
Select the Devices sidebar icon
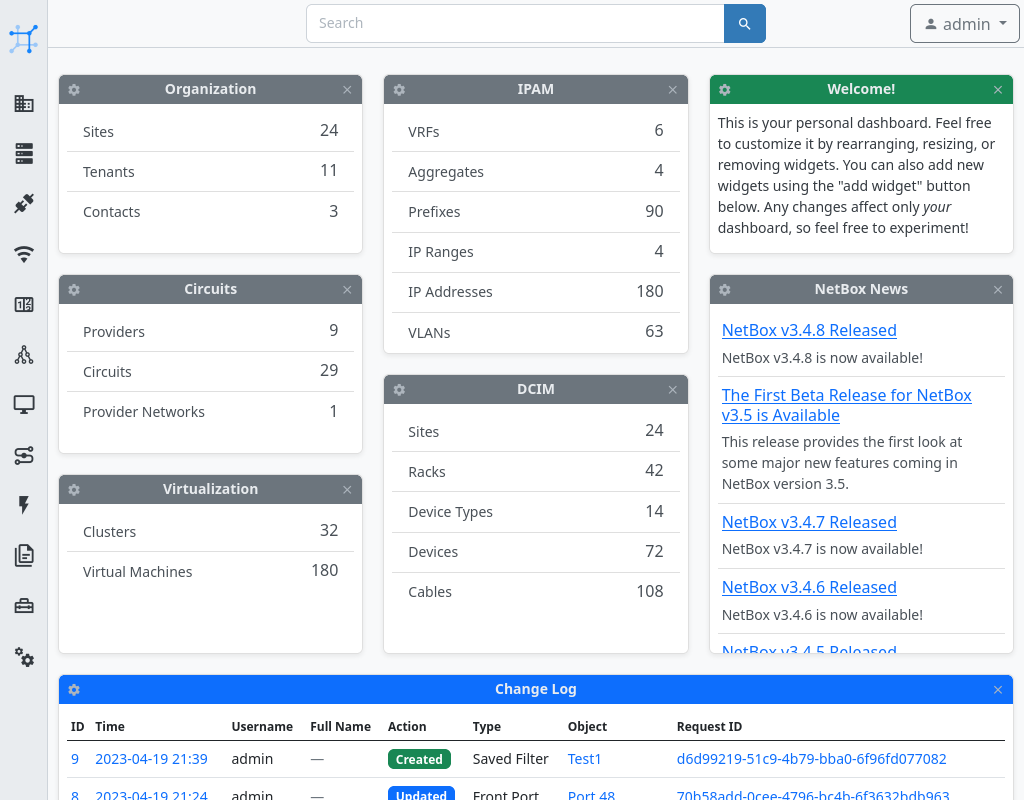pyautogui.click(x=23, y=153)
